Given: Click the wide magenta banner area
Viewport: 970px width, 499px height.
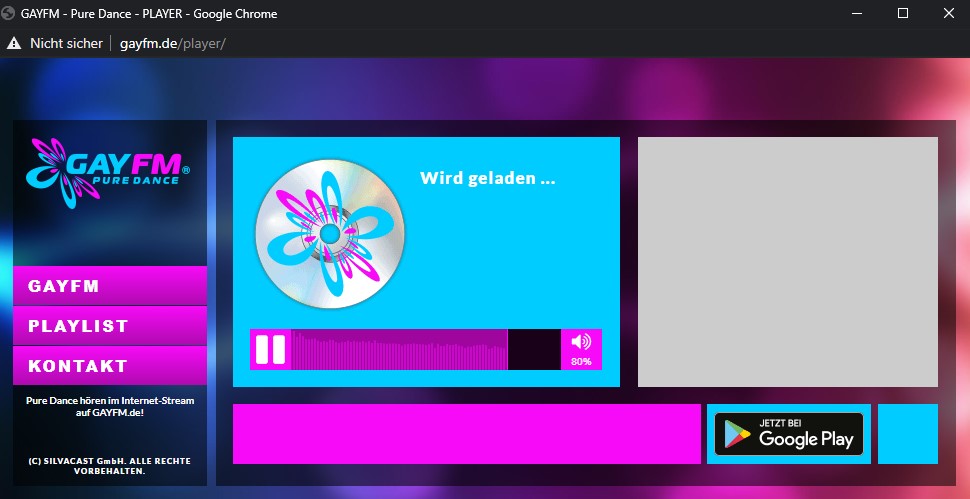Looking at the screenshot, I should 466,434.
